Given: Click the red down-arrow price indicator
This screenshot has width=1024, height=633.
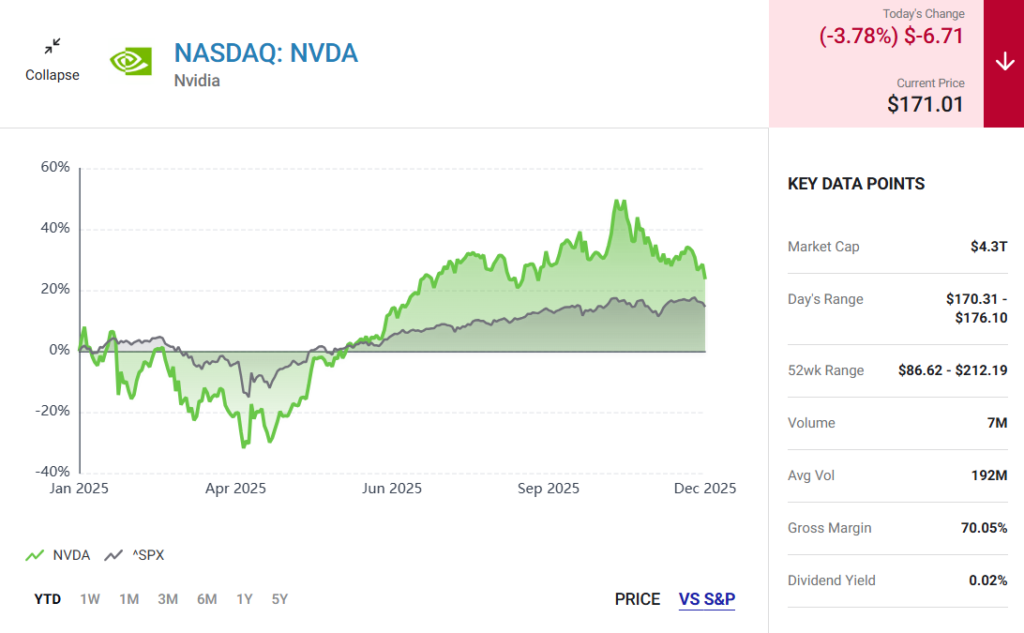Looking at the screenshot, I should (x=1004, y=62).
